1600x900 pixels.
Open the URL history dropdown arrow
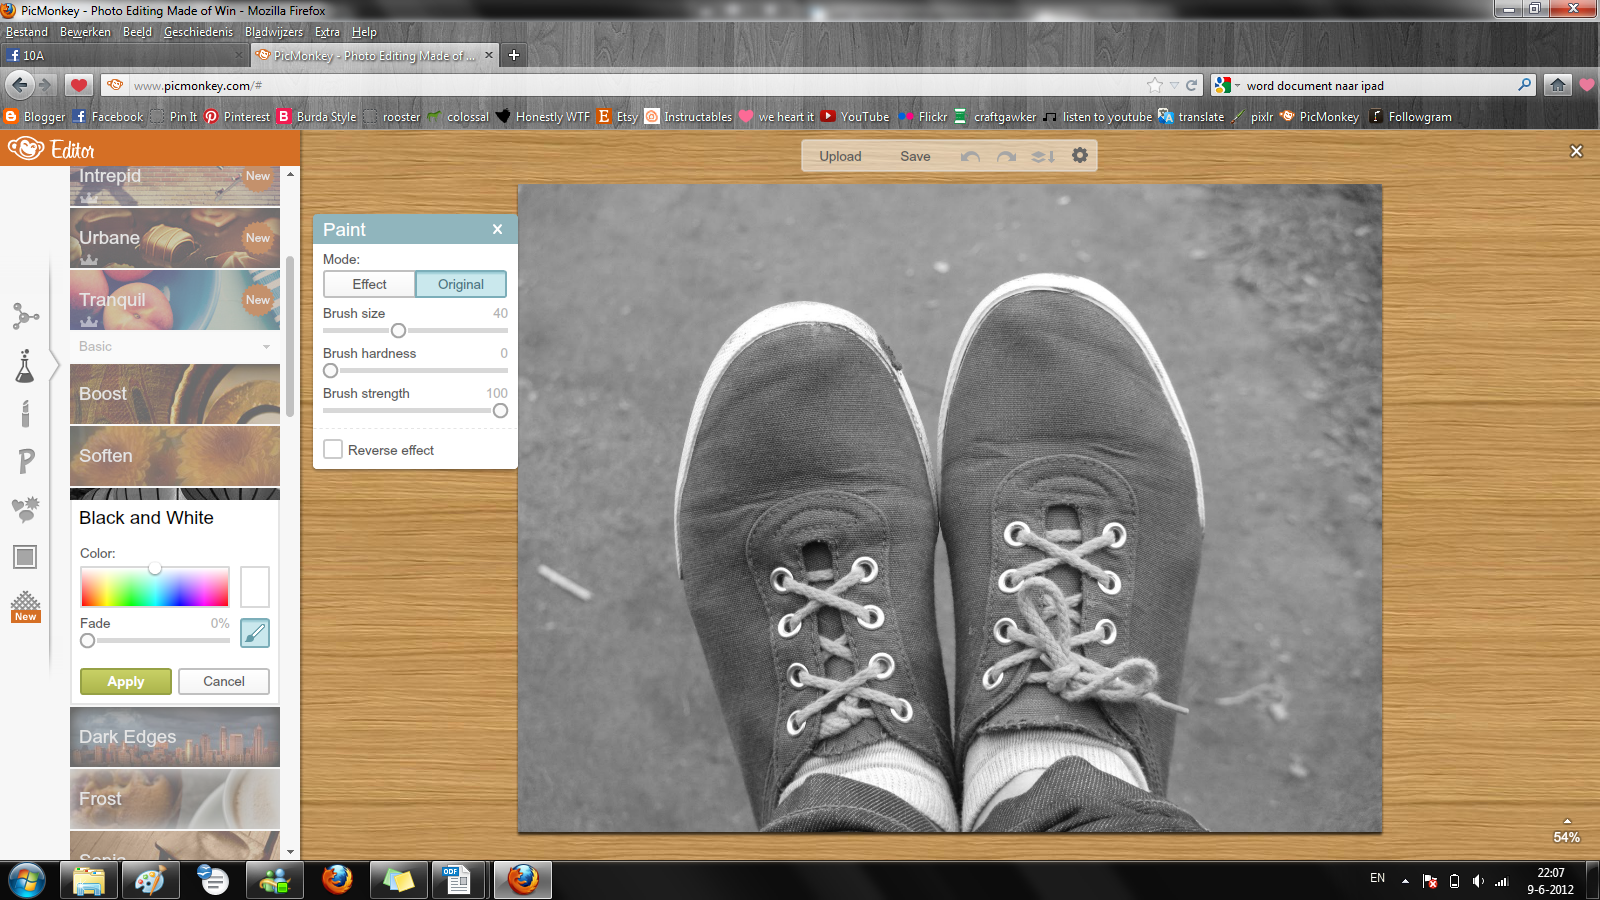coord(1174,85)
